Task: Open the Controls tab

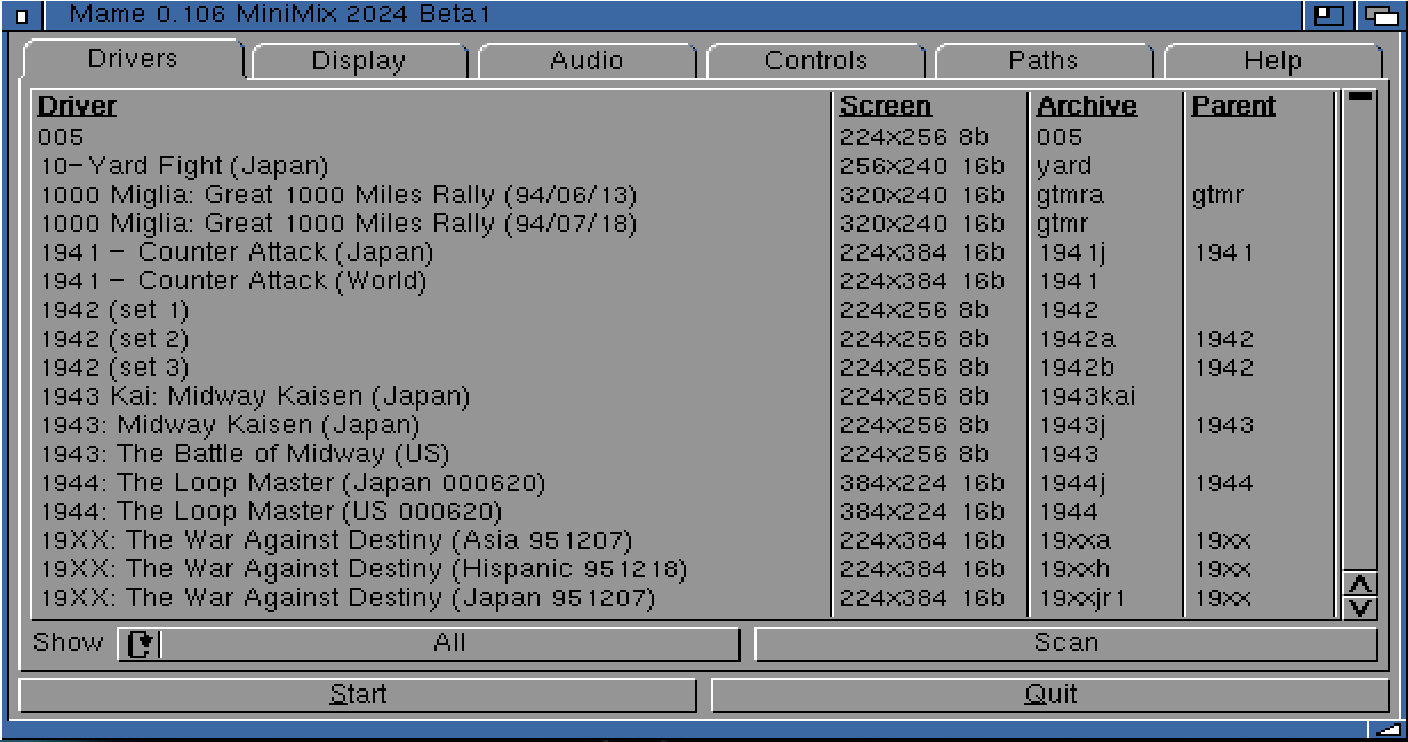Action: (816, 61)
